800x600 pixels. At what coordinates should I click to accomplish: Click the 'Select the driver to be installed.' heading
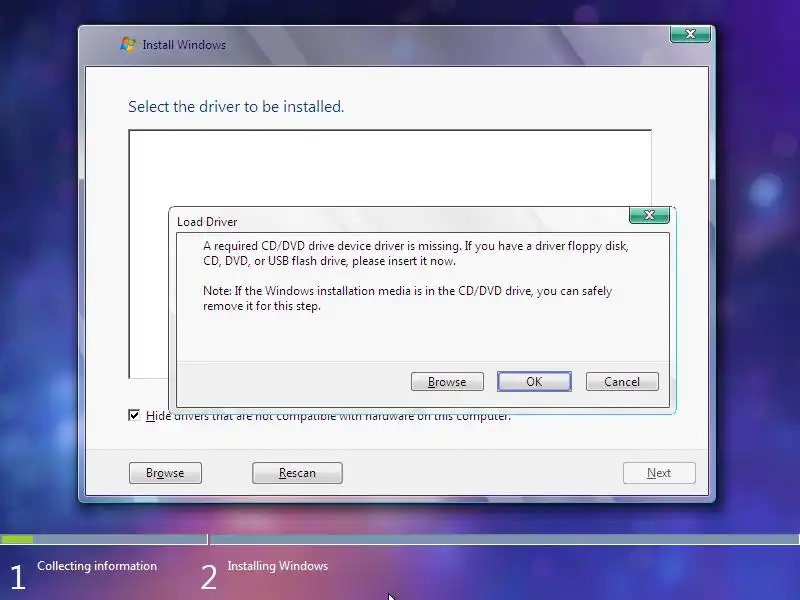pyautogui.click(x=236, y=107)
